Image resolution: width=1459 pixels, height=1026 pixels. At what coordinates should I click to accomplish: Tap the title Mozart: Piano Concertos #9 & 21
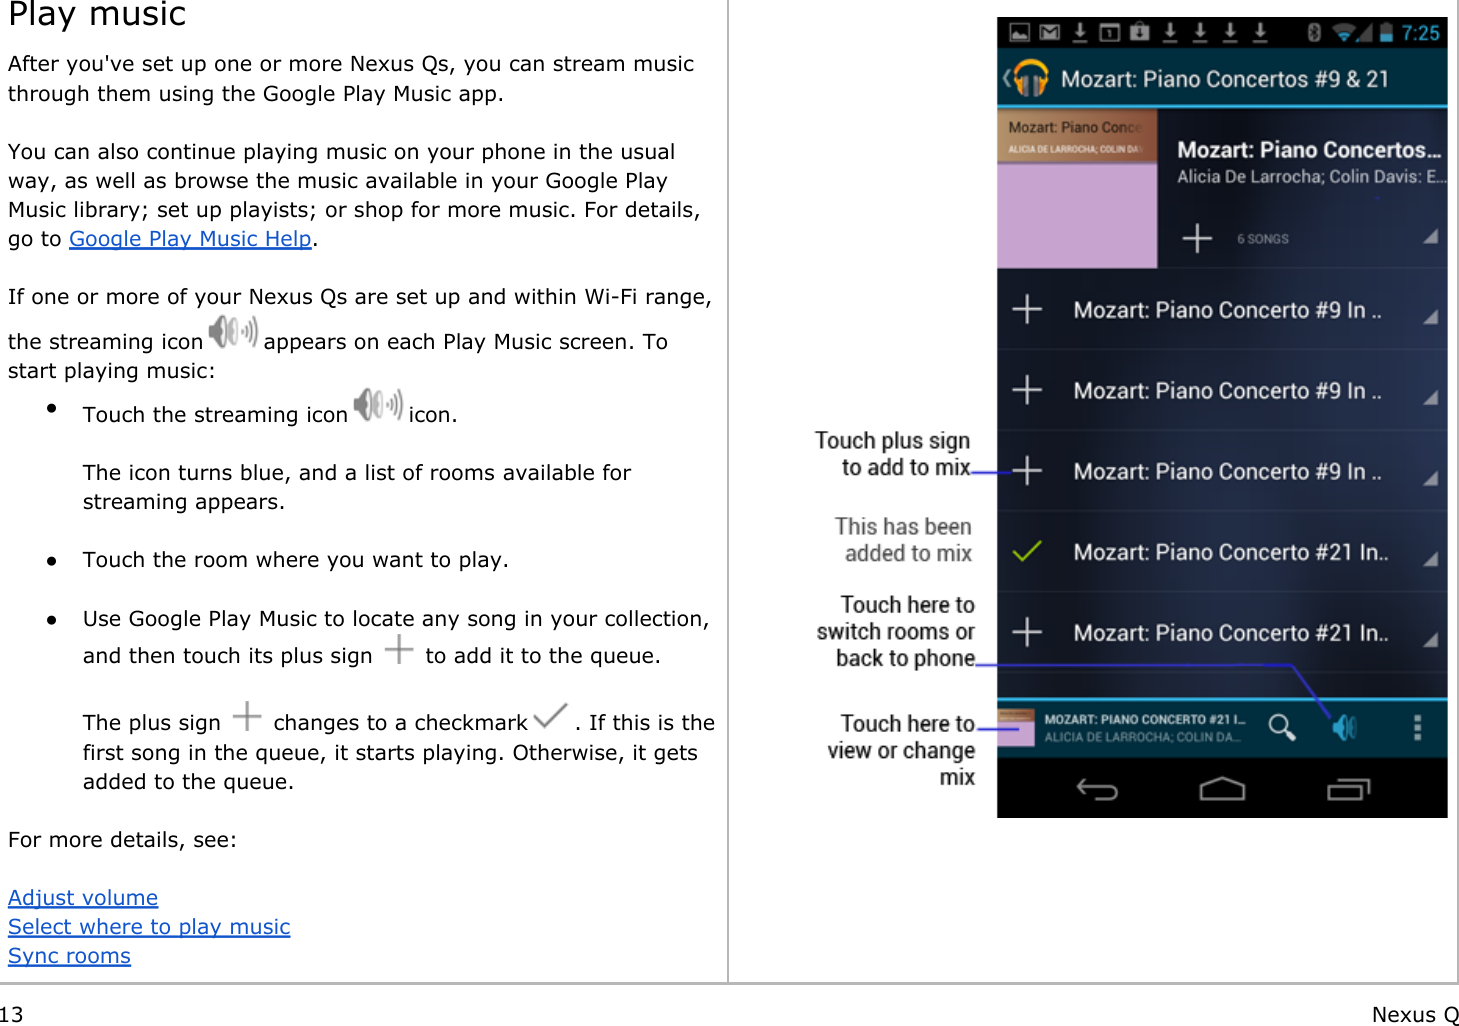tap(1225, 79)
